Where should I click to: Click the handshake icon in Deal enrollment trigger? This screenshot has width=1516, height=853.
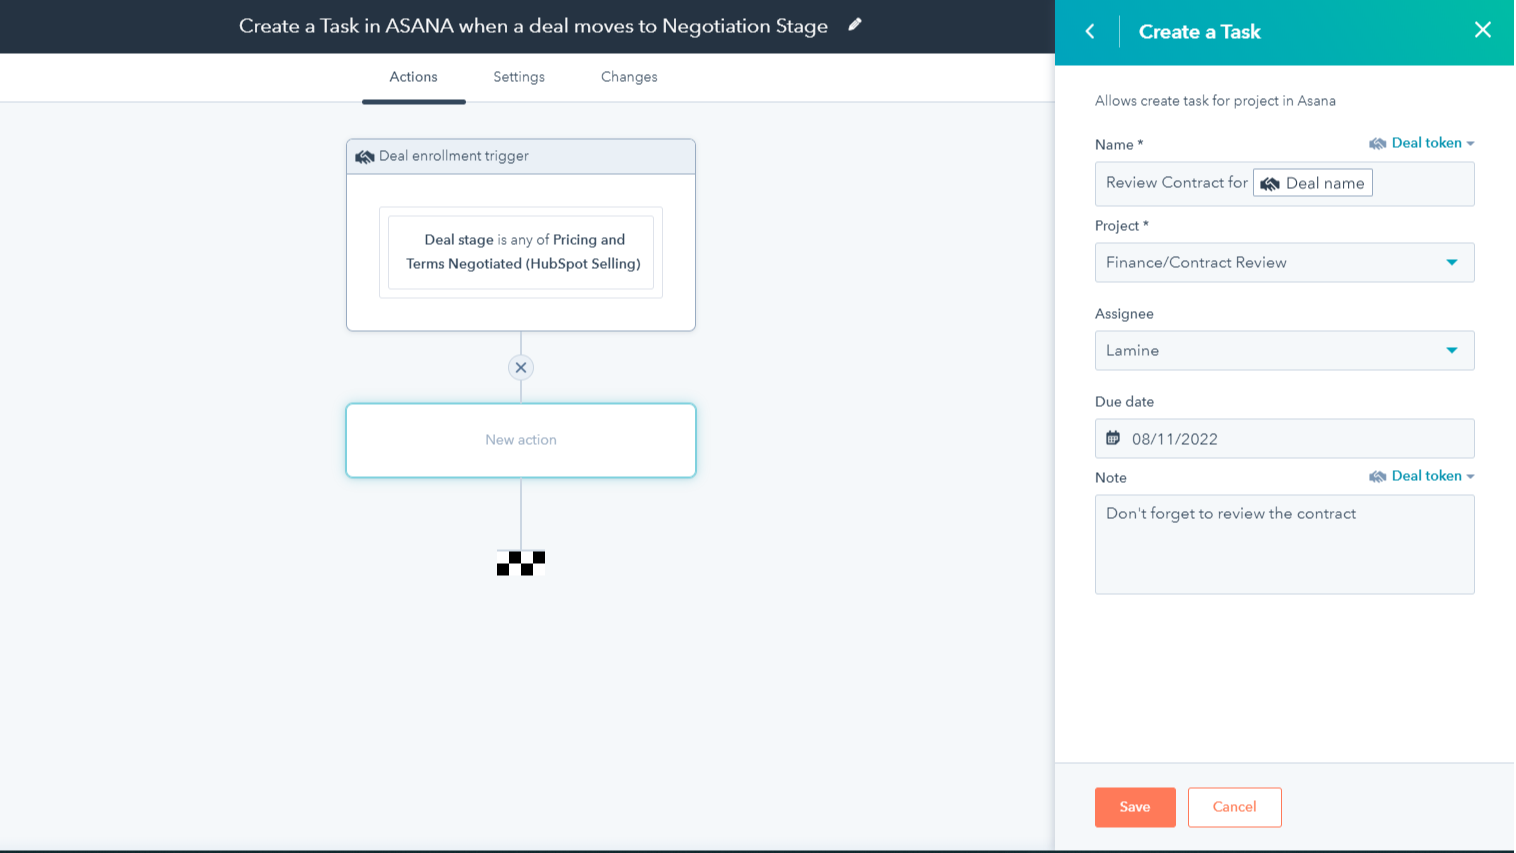pos(364,157)
